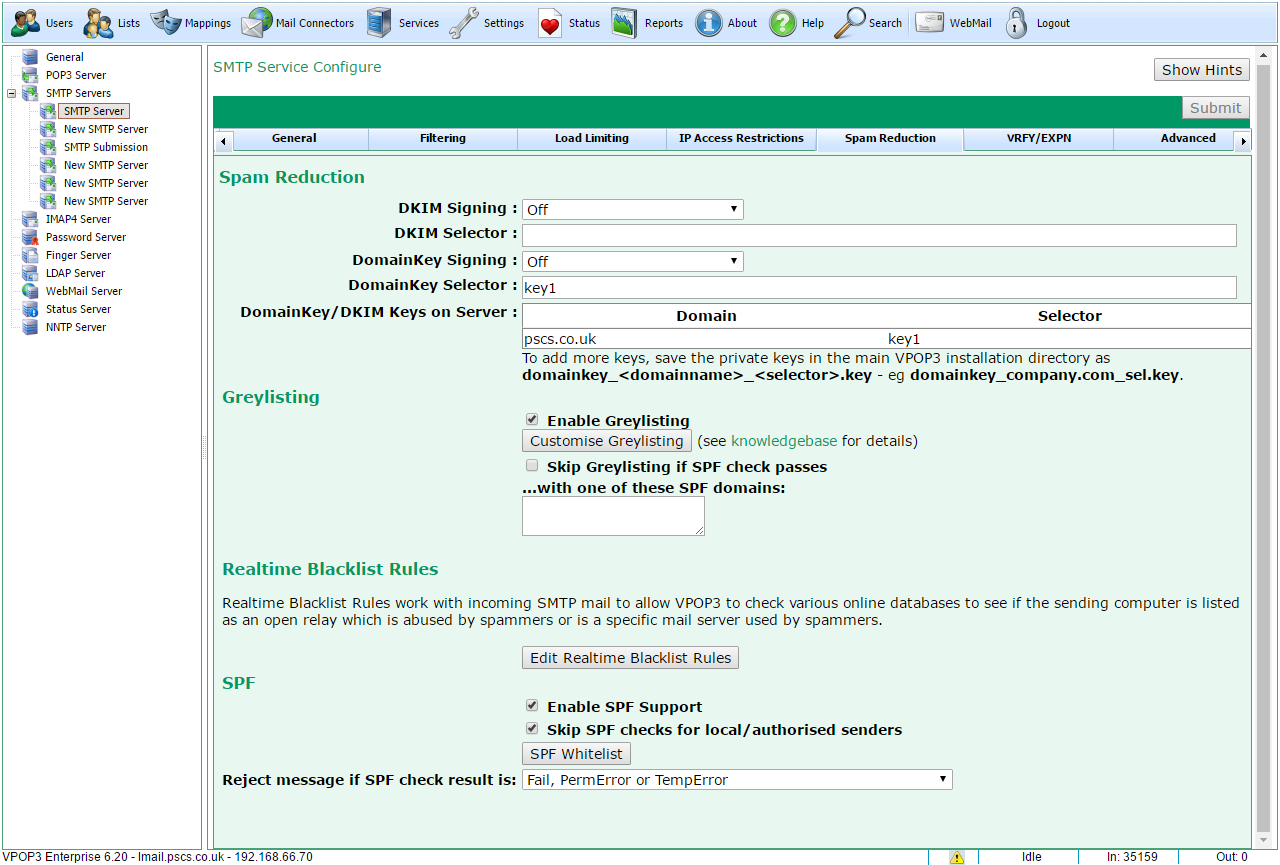Screen dimensions: 1280x865
Task: Click the warning icon in status bar
Action: click(957, 857)
